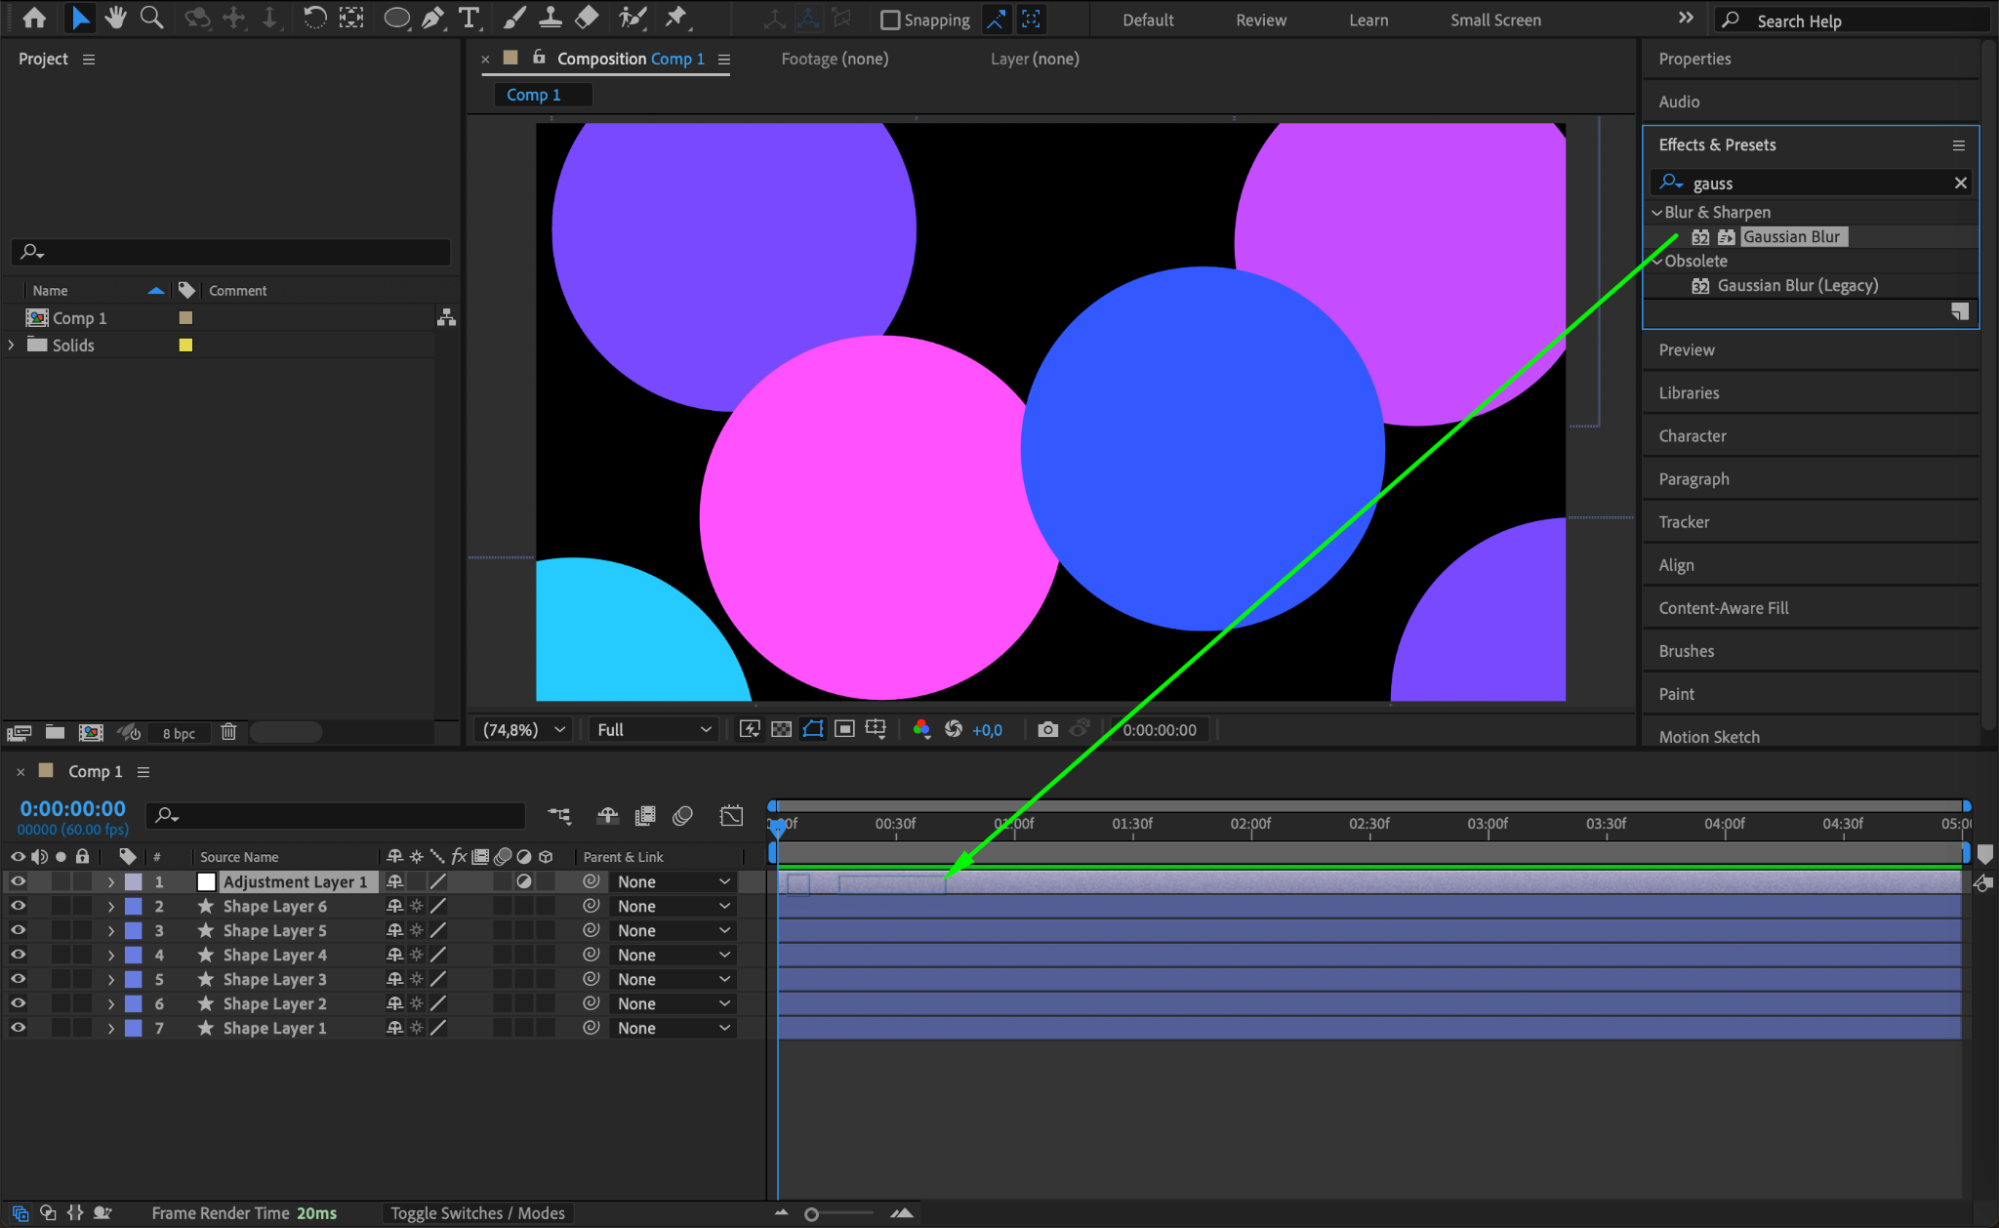Open the Full resolution dropdown
The height and width of the screenshot is (1228, 1999).
coord(653,729)
